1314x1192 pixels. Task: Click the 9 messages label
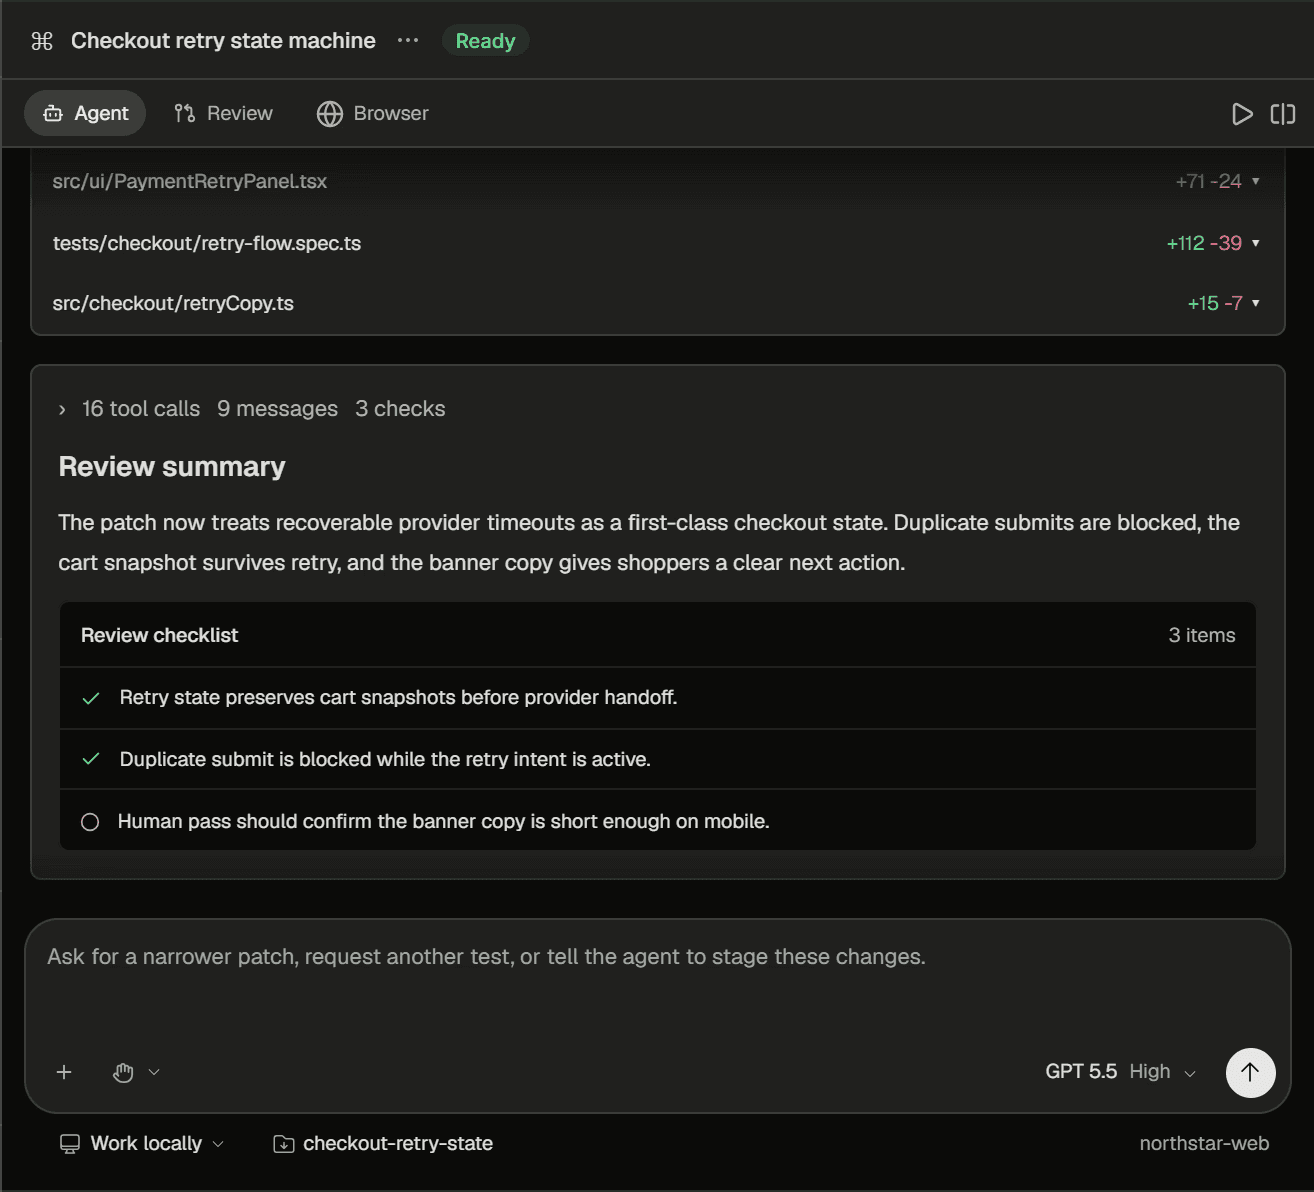point(277,409)
